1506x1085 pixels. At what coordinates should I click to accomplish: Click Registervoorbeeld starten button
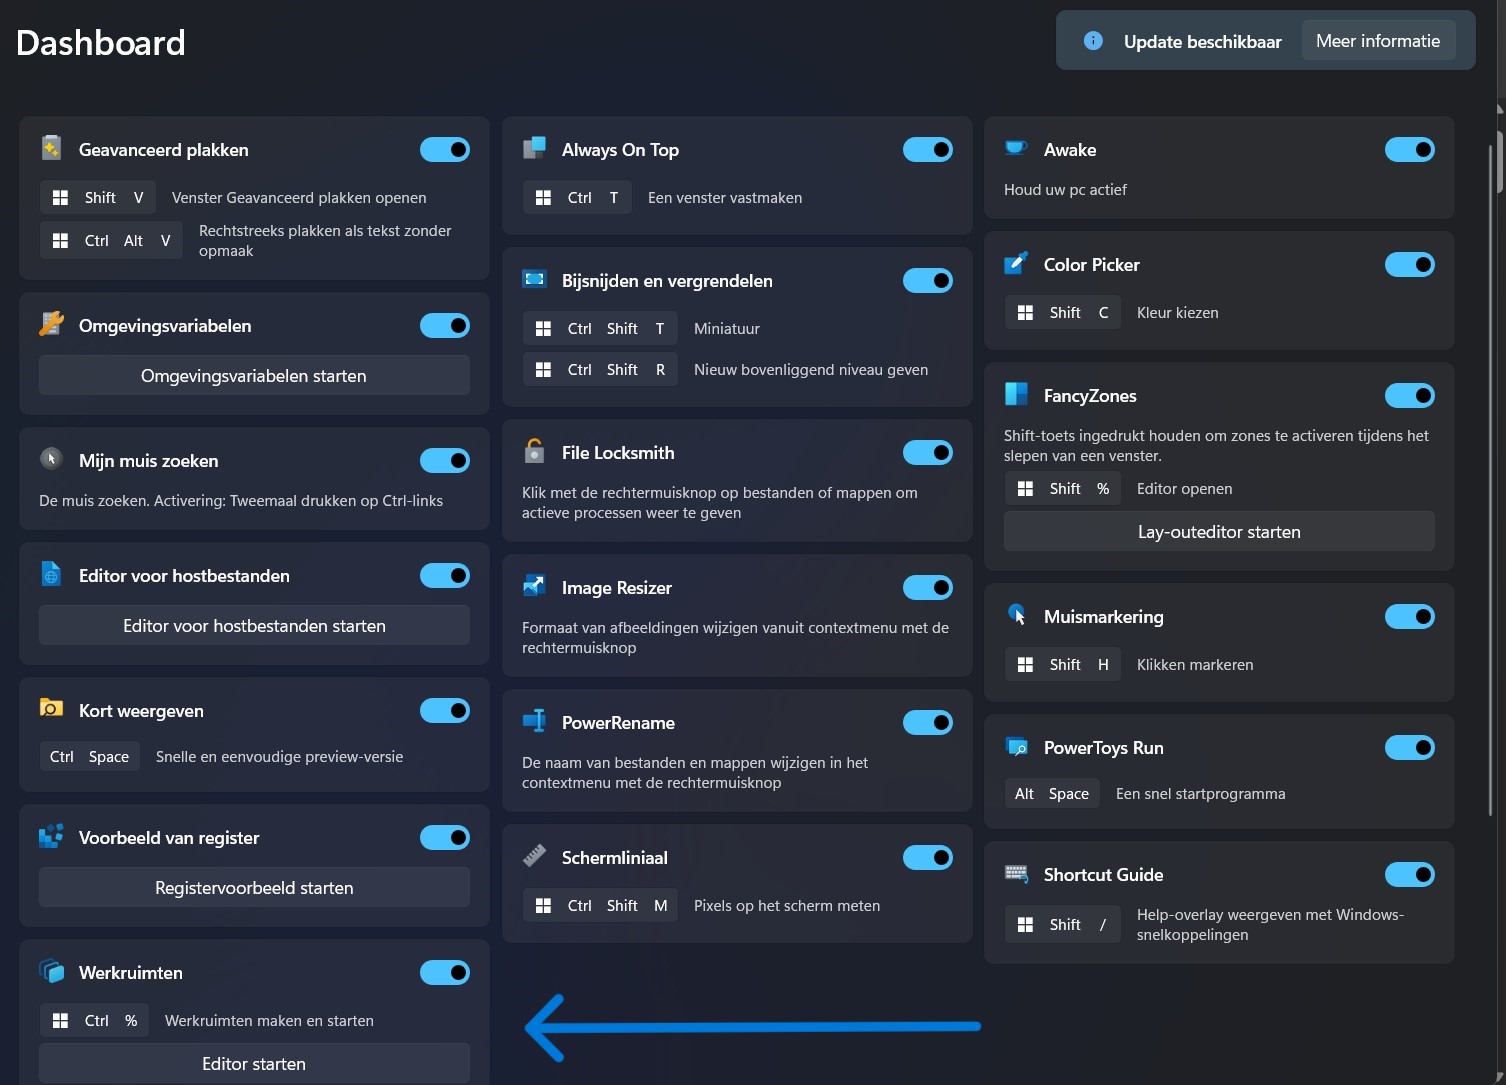pos(254,887)
